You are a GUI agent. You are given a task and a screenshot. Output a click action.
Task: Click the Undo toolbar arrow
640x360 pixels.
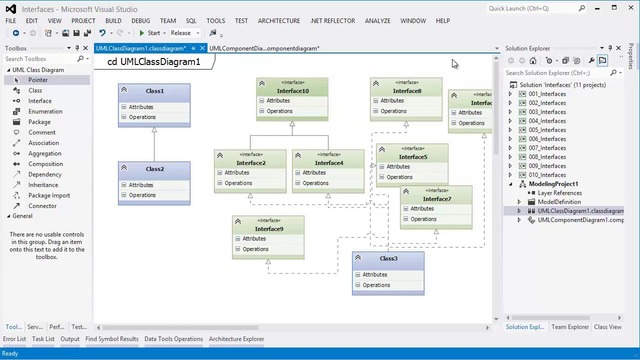tap(102, 33)
